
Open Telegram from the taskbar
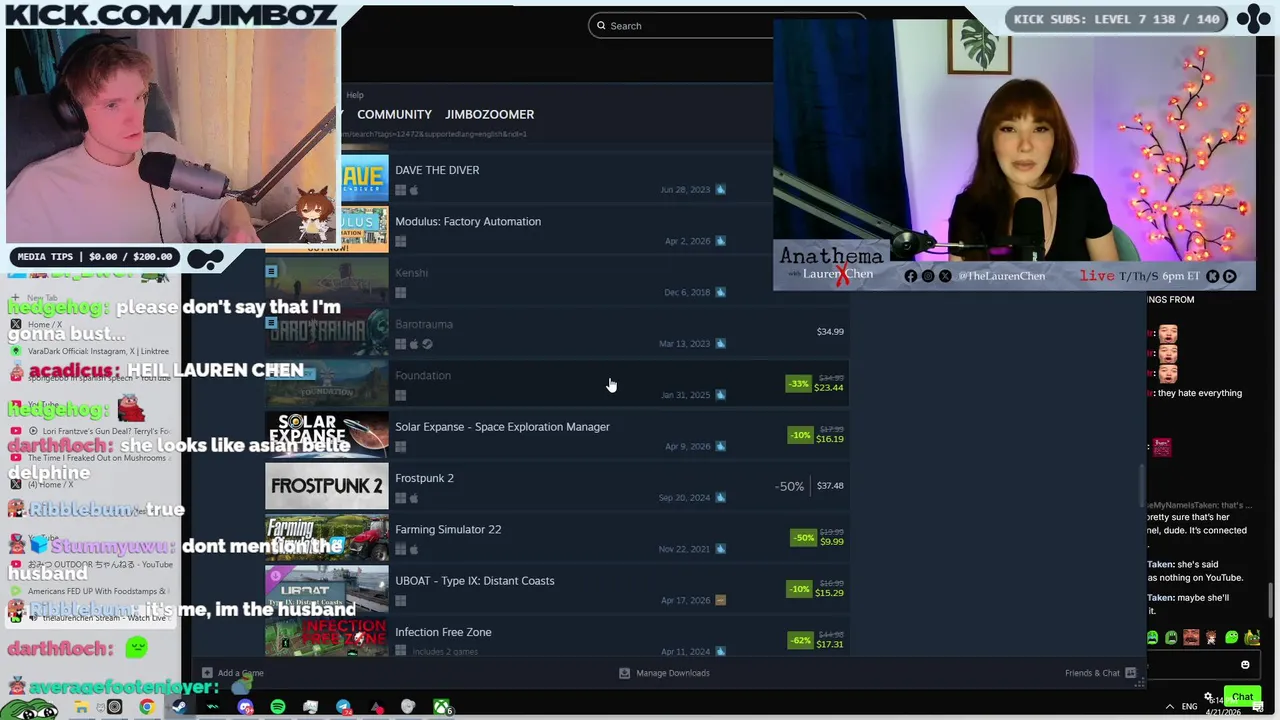pyautogui.click(x=343, y=707)
